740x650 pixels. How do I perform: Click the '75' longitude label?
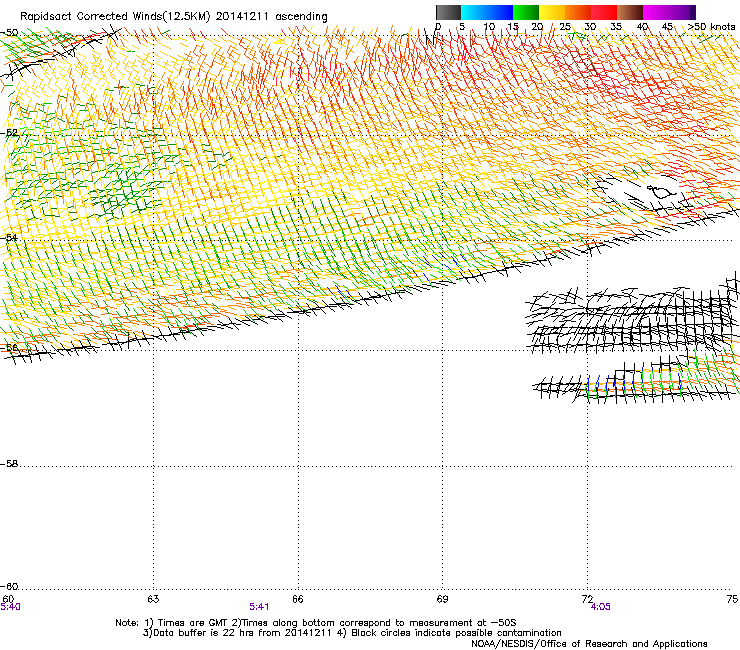tap(732, 599)
